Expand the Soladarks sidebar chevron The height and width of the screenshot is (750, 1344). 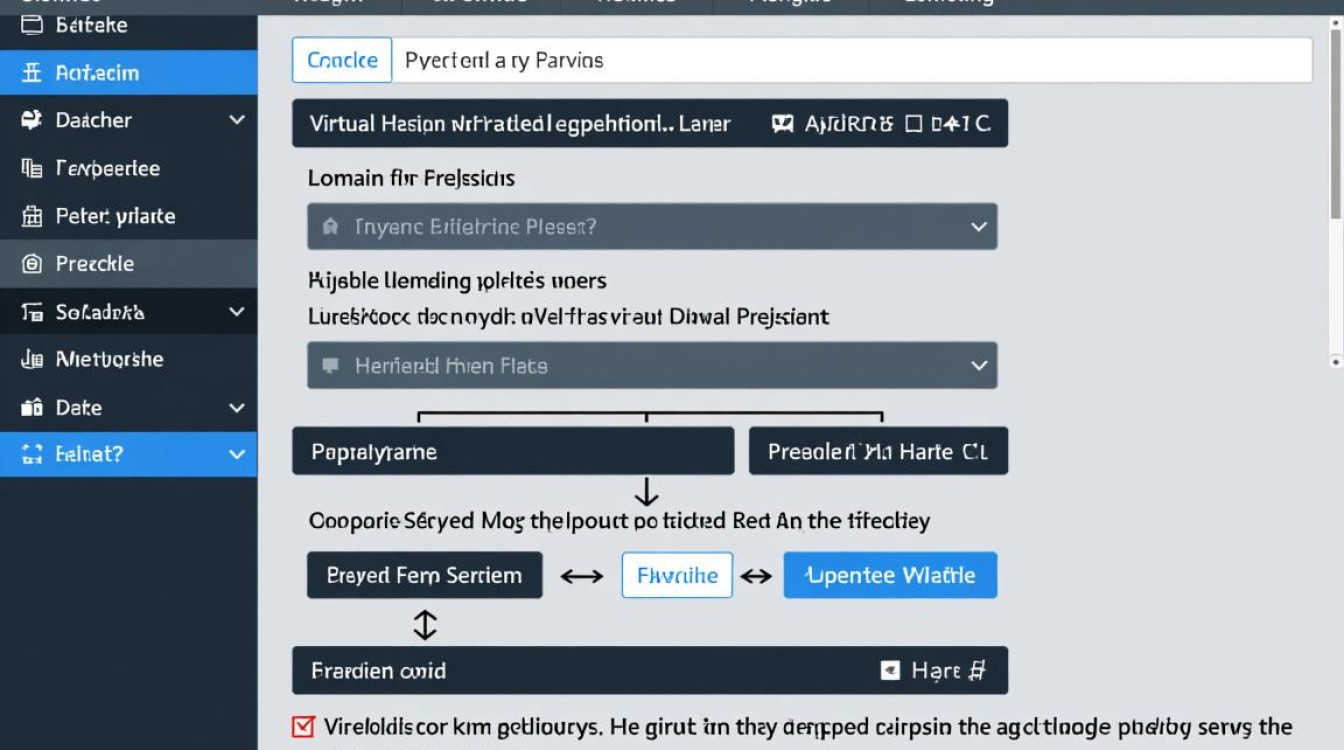coord(237,312)
